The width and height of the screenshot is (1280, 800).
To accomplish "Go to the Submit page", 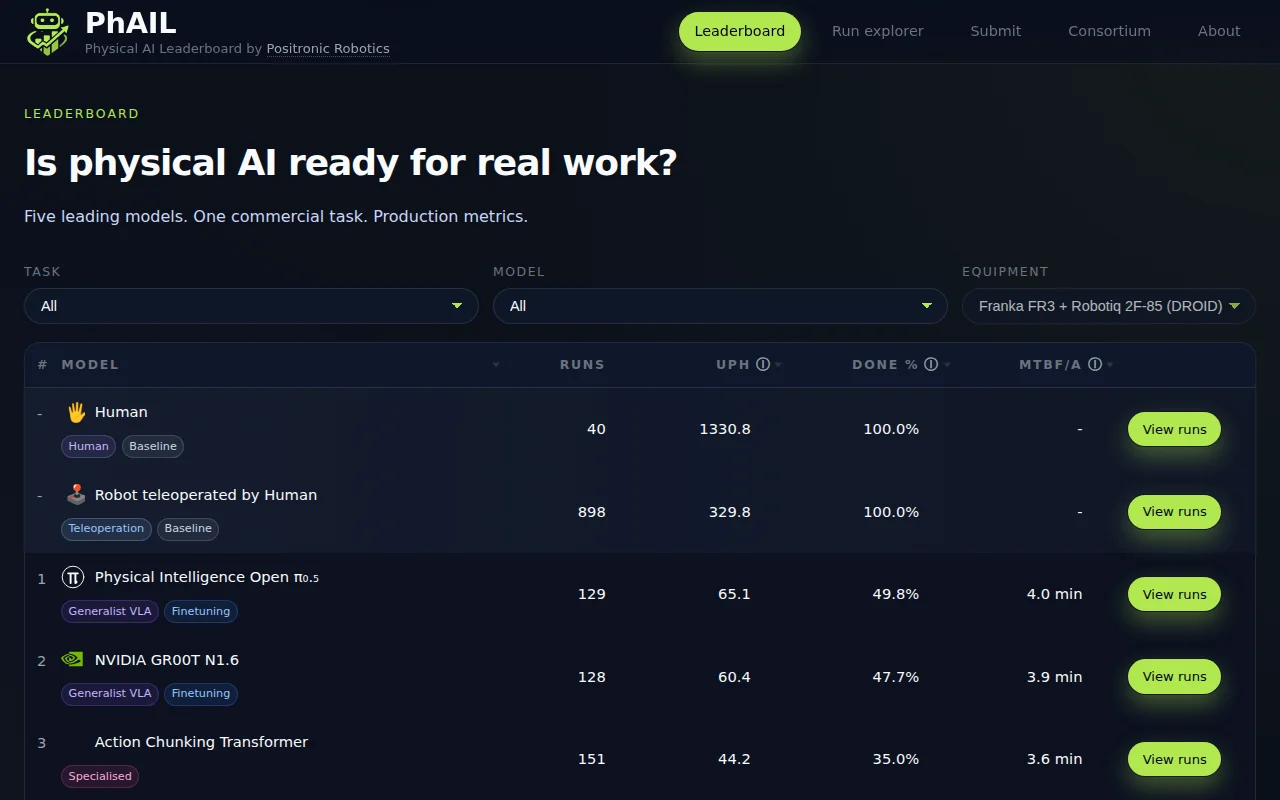I will coord(996,31).
